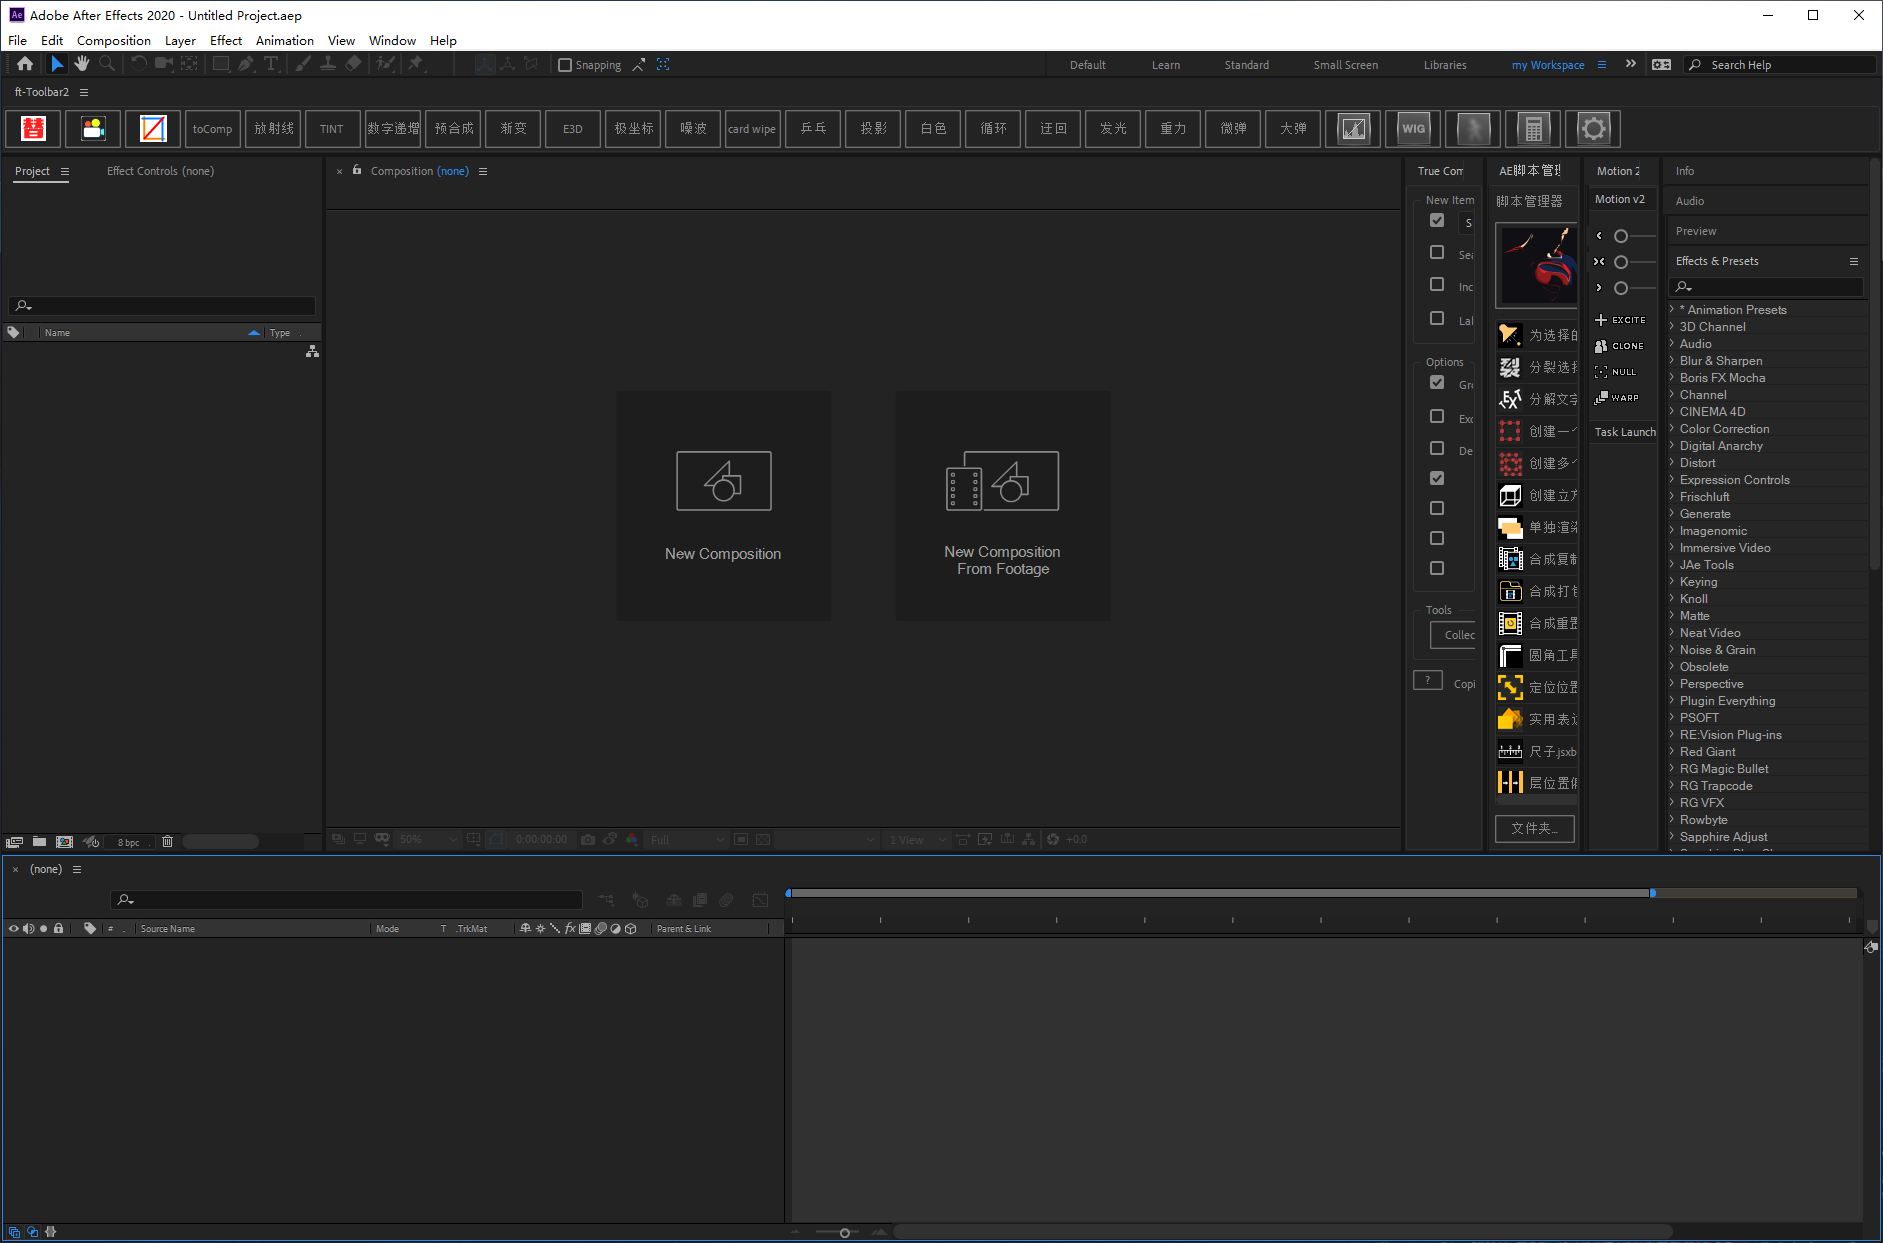1883x1243 pixels.
Task: Toggle the Snapping checkbox
Action: click(x=565, y=65)
